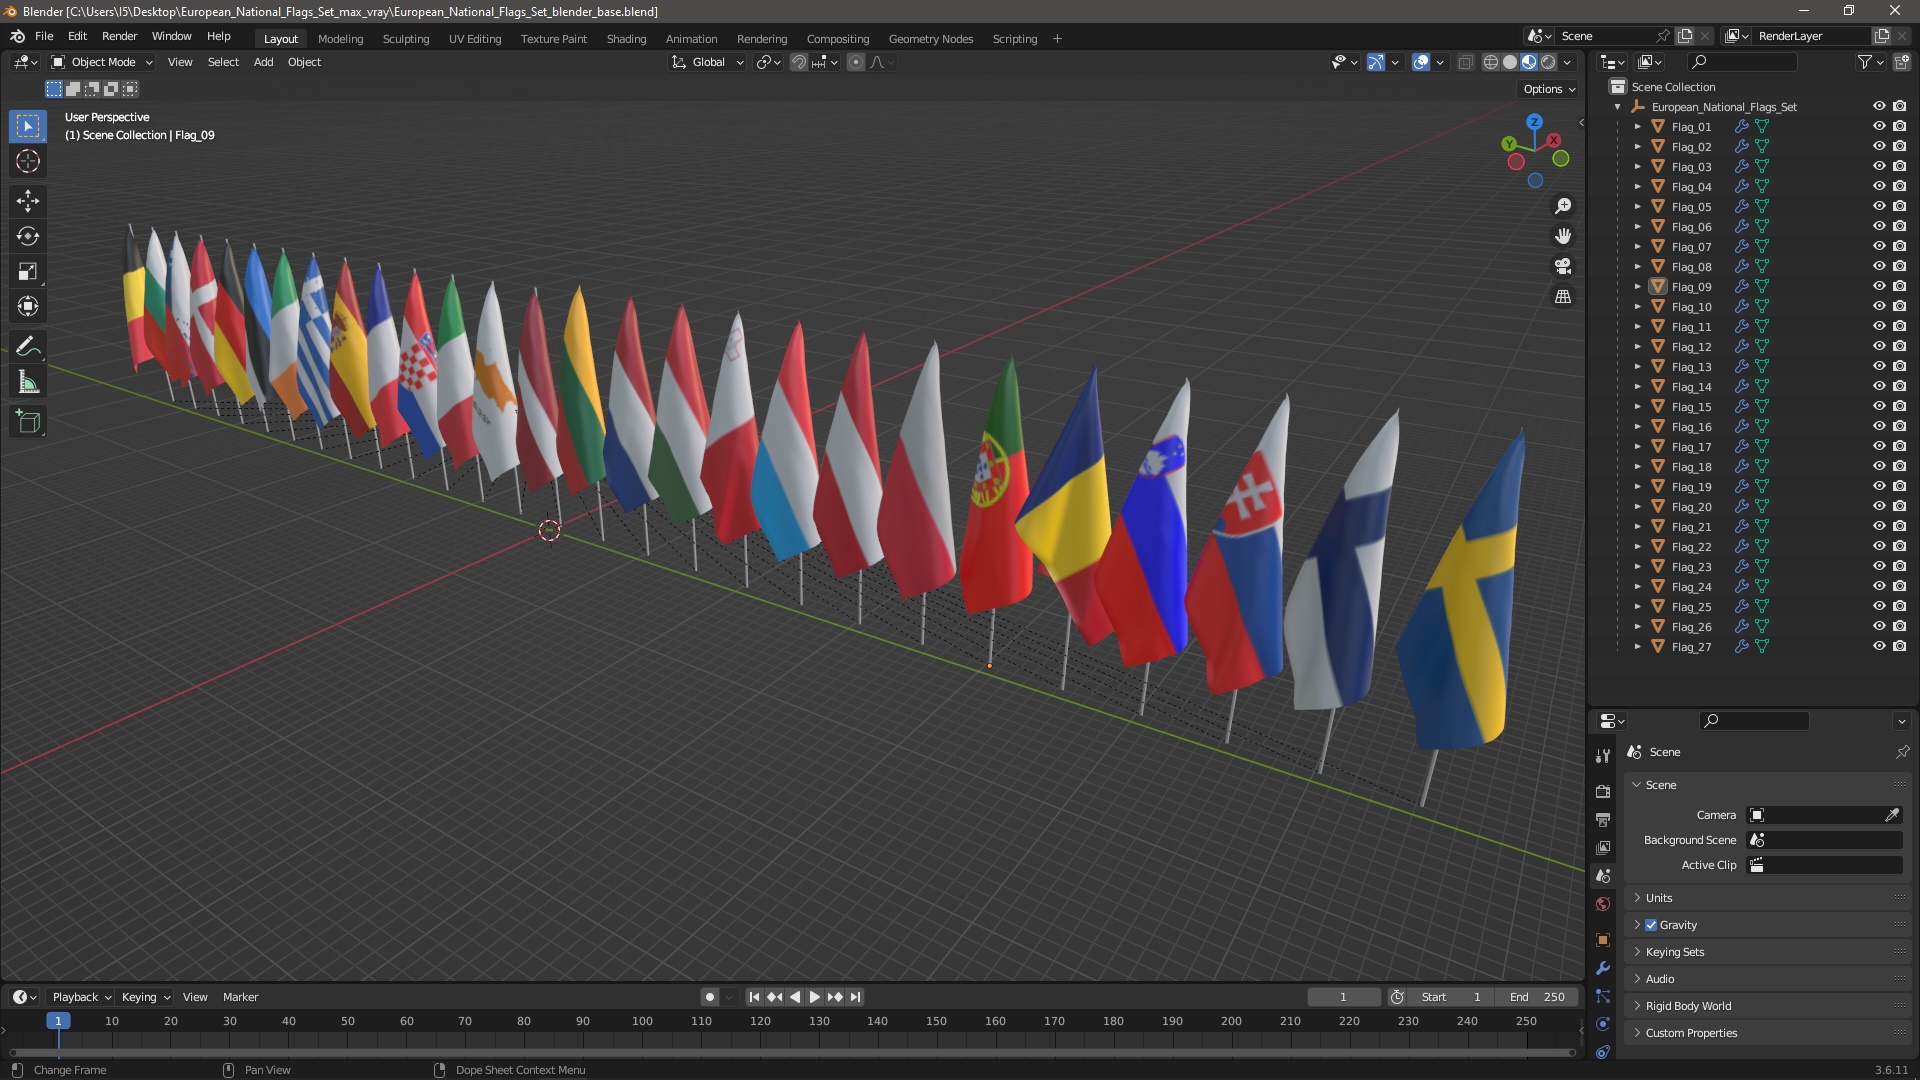The image size is (1920, 1080).
Task: Jump to the start frame
Action: 754,997
